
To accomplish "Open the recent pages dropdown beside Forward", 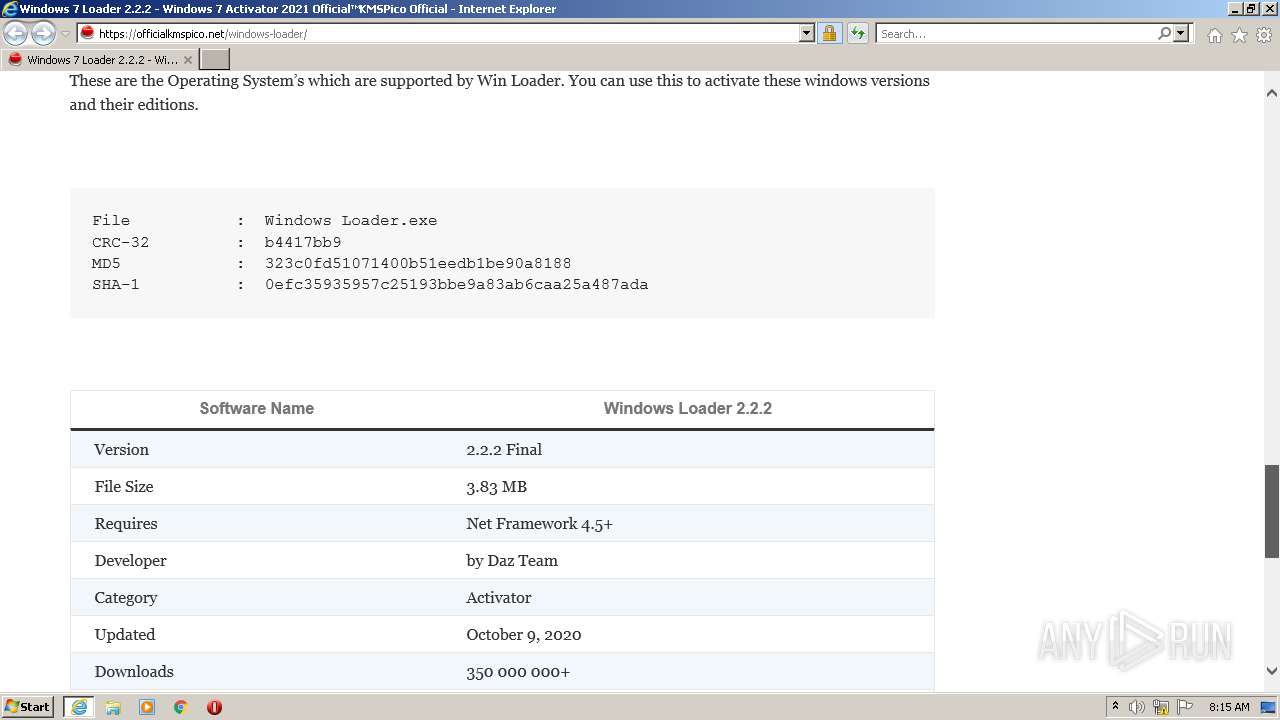I will pos(65,34).
